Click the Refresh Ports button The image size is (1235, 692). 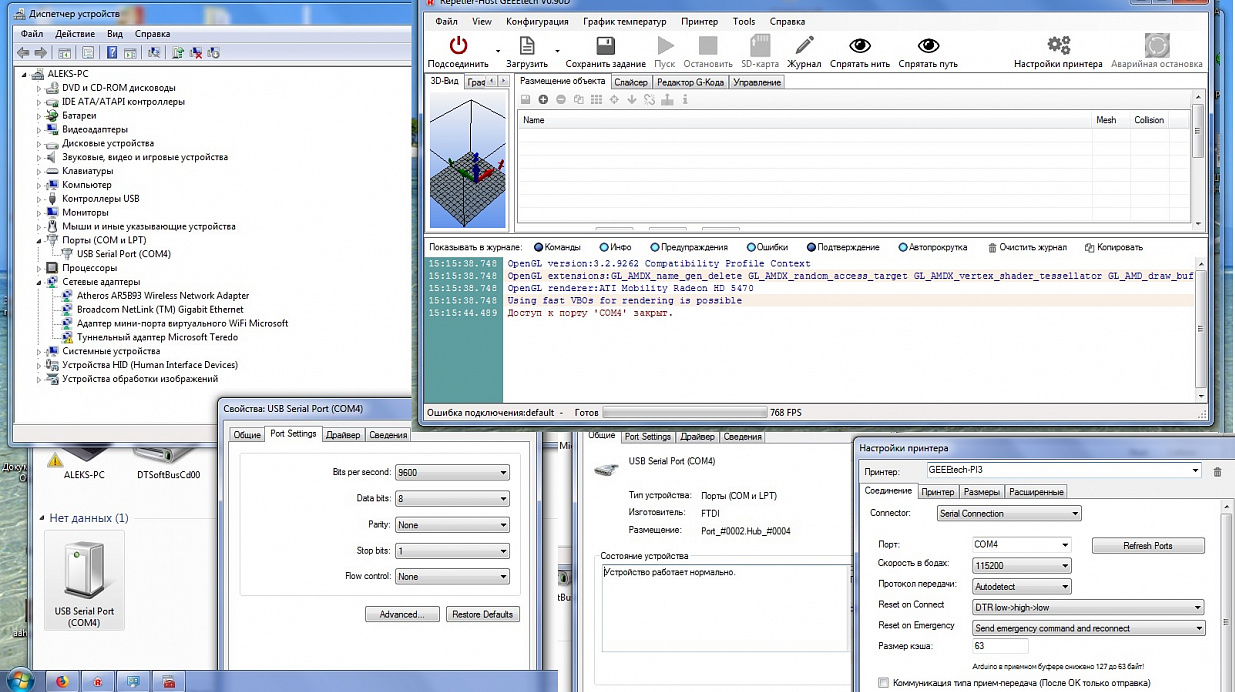[1147, 546]
